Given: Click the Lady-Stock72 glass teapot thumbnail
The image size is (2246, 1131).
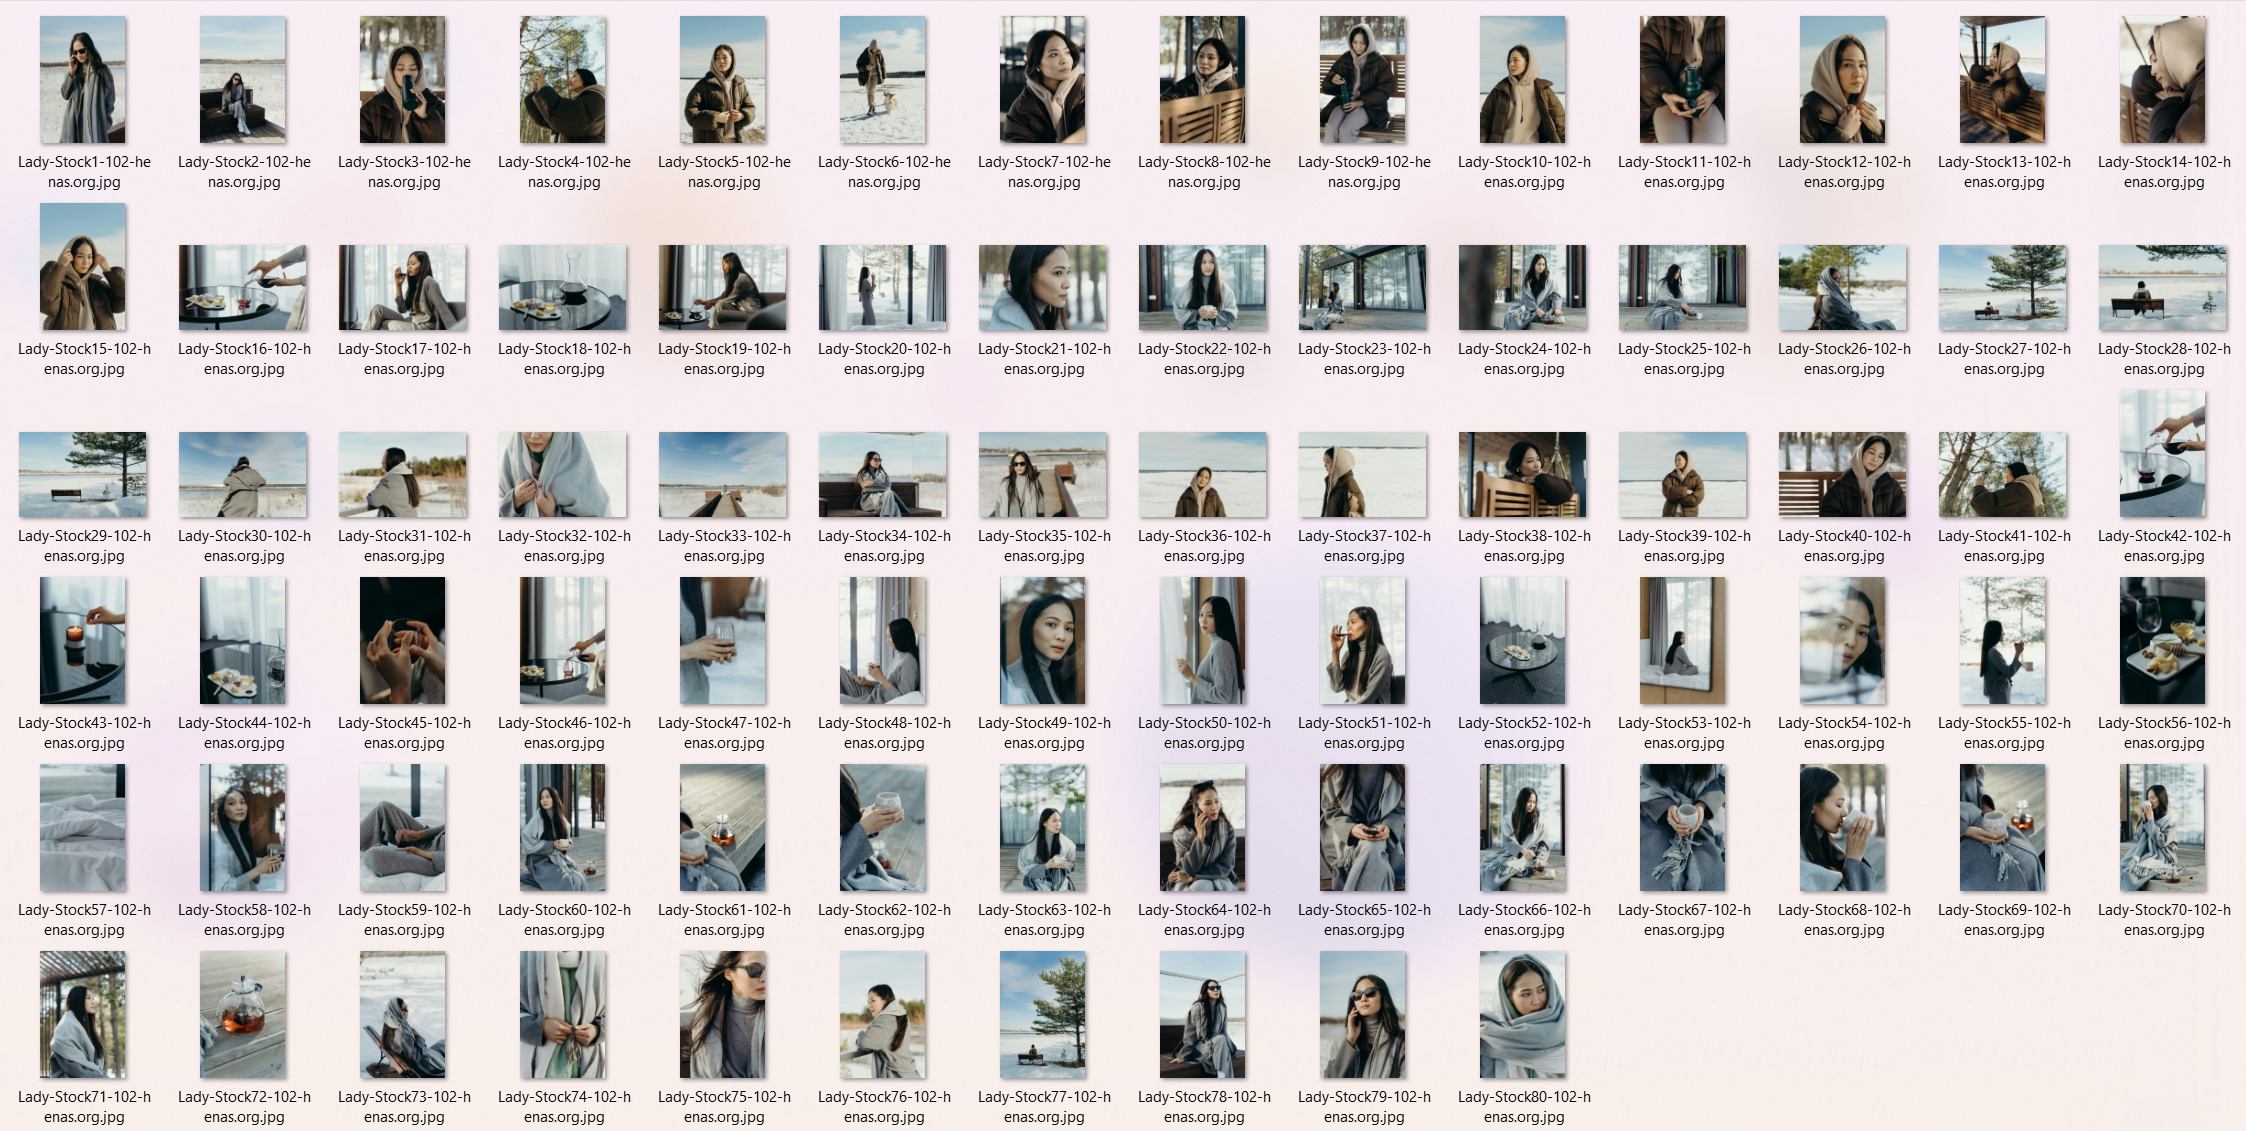Looking at the screenshot, I should coord(243,1014).
